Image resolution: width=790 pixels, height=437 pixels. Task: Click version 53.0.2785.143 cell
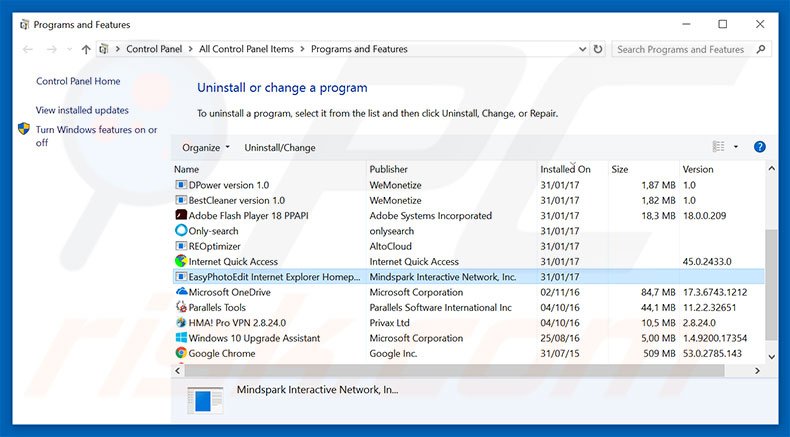coord(712,353)
